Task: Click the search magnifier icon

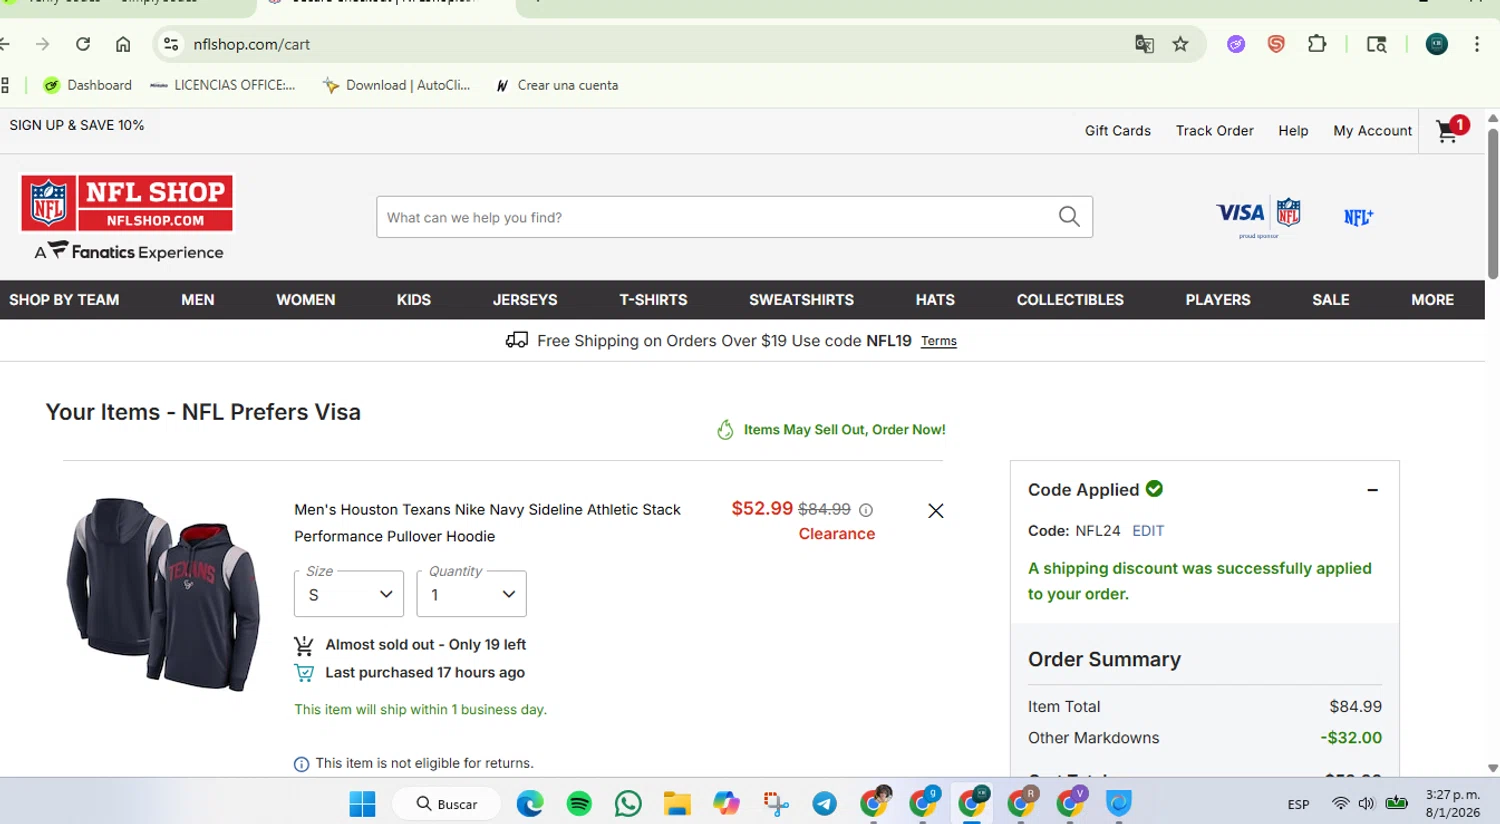Action: pos(1069,217)
